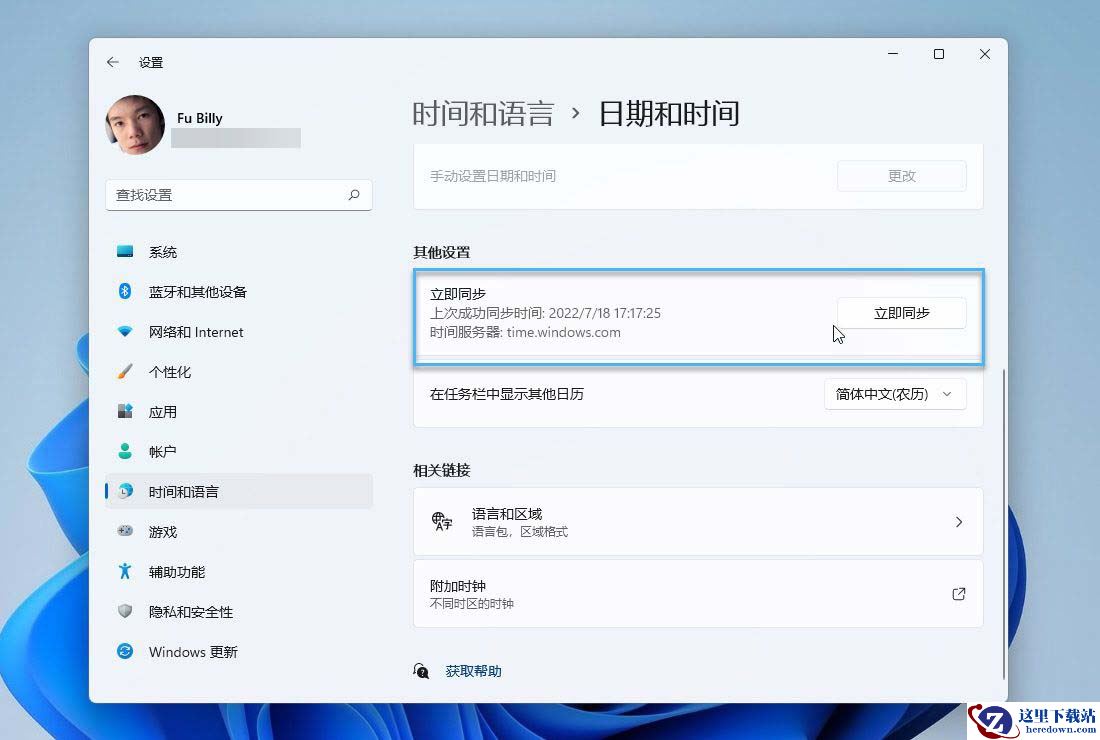Maximize the 设置 window
Image resolution: width=1100 pixels, height=740 pixels.
pyautogui.click(x=939, y=54)
